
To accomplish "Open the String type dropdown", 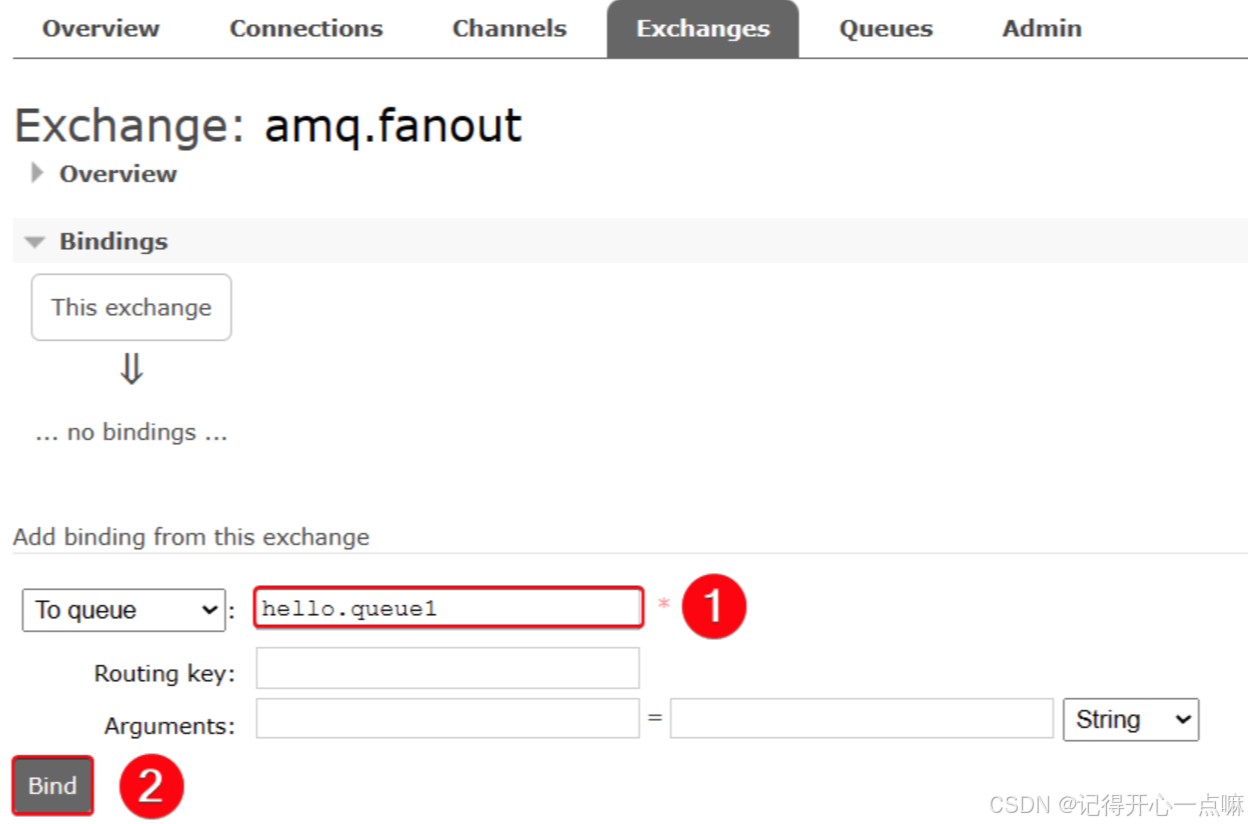I will (x=1130, y=719).
